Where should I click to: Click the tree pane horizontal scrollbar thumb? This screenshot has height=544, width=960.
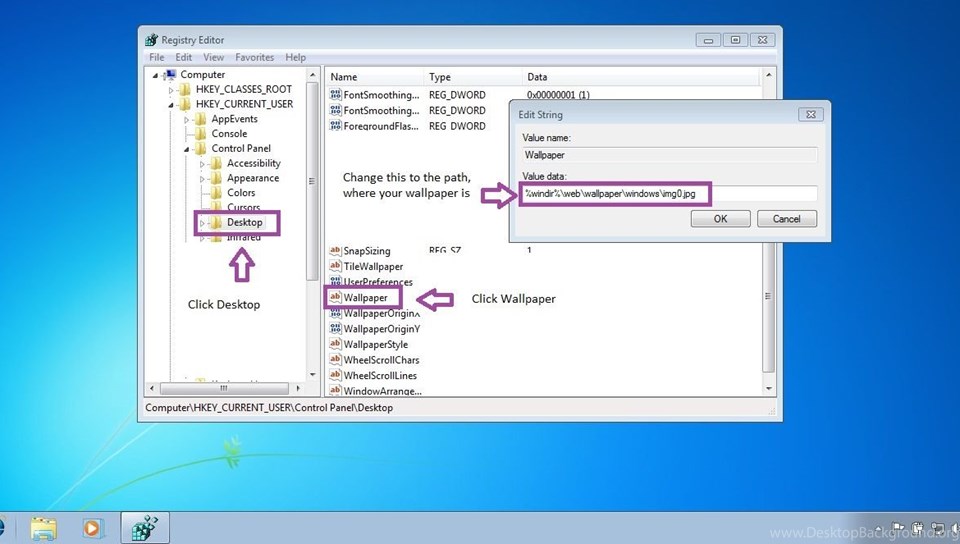click(x=224, y=388)
